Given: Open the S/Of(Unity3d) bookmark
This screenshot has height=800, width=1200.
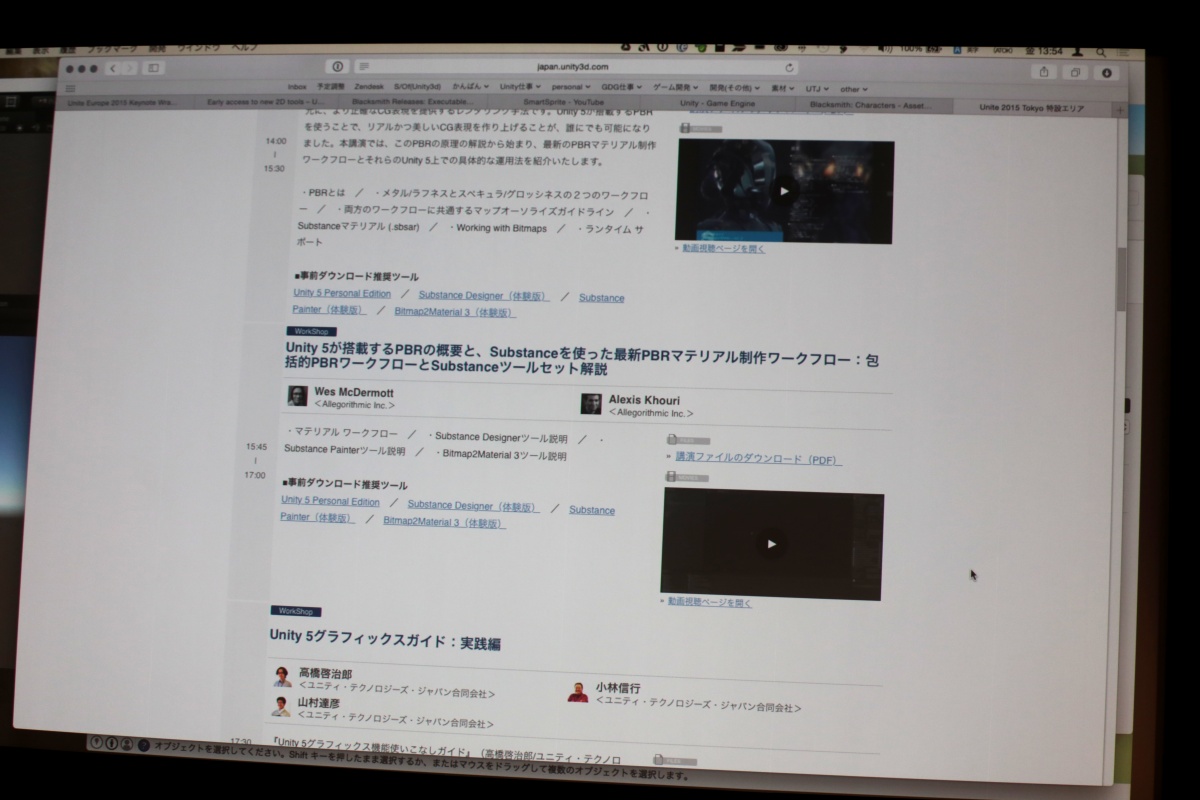Looking at the screenshot, I should click(x=417, y=87).
